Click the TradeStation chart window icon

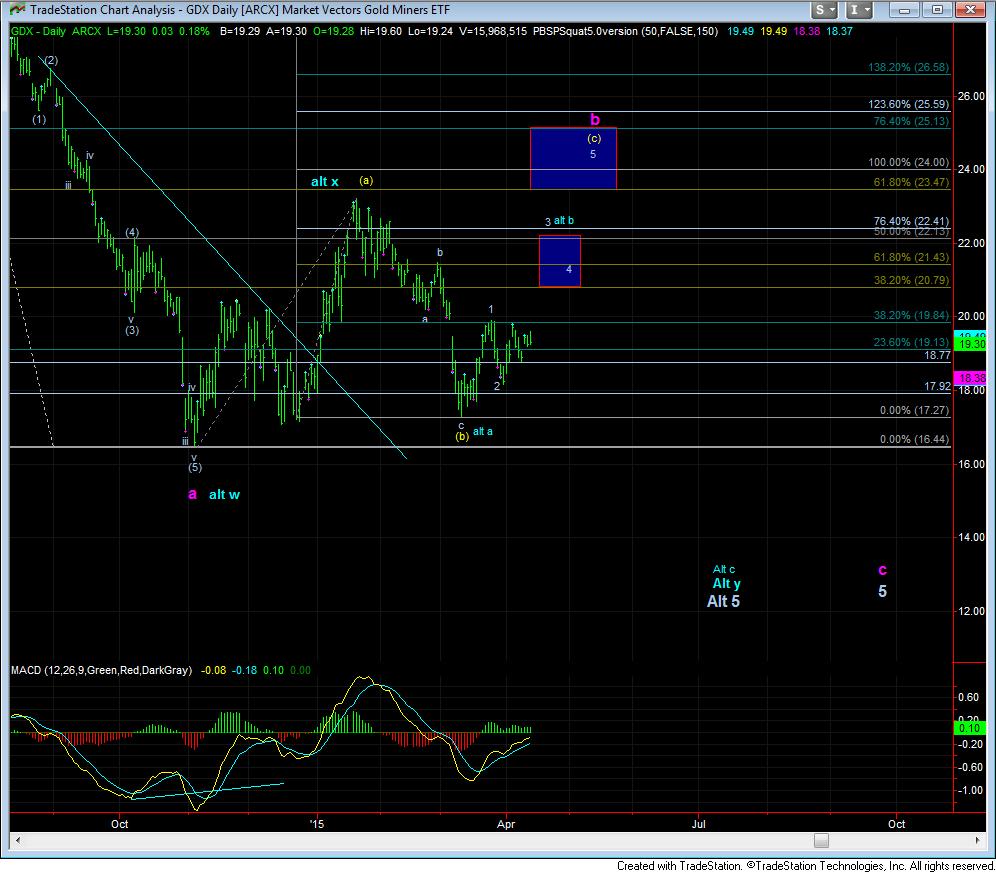click(18, 10)
